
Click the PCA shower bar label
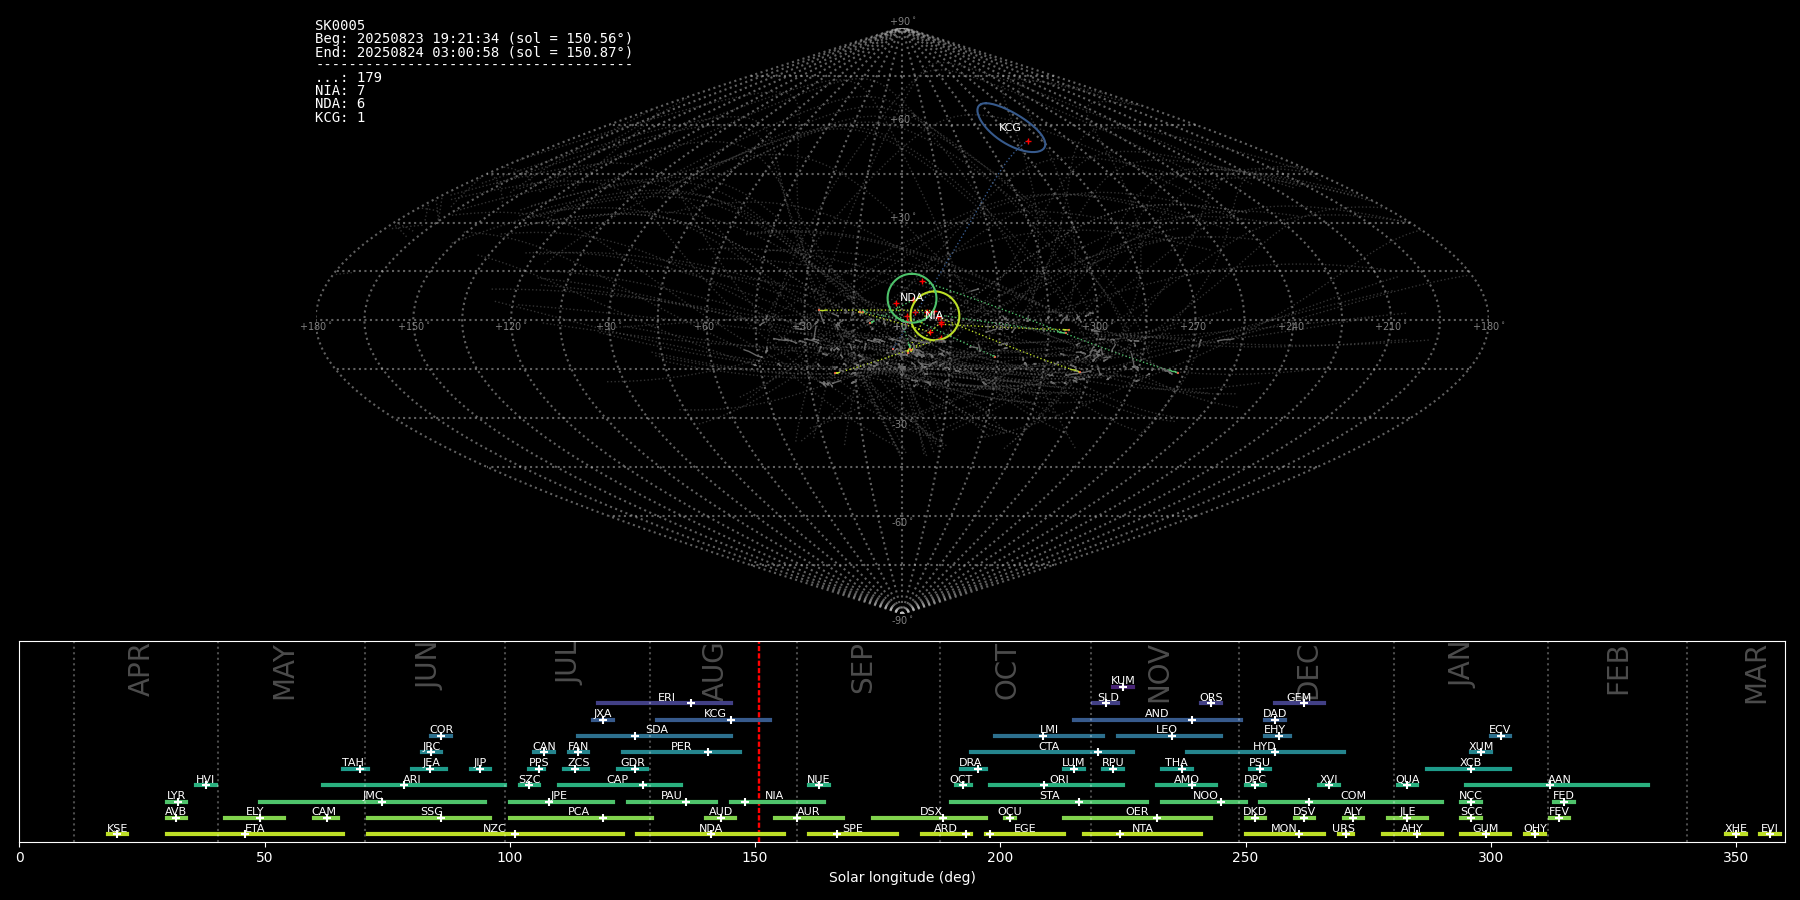pyautogui.click(x=578, y=812)
